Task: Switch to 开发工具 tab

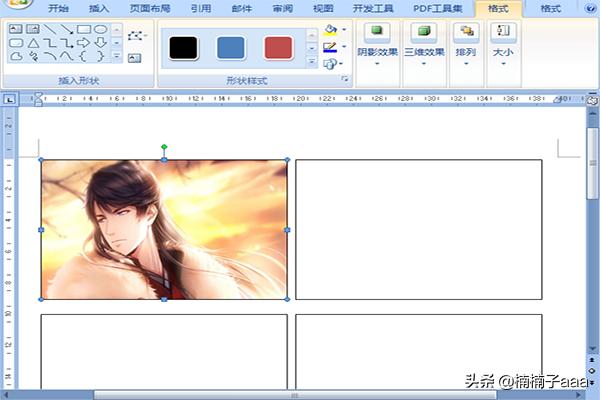Action: tap(373, 8)
